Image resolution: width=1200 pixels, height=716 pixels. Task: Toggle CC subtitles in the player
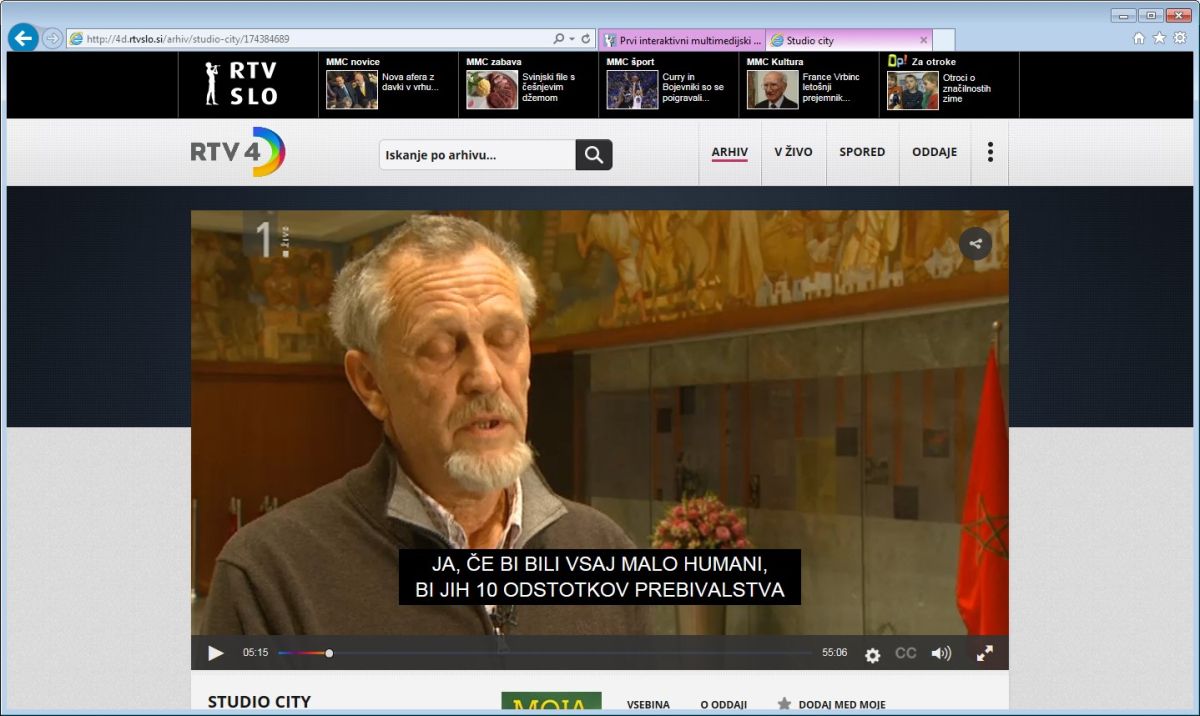(x=905, y=653)
